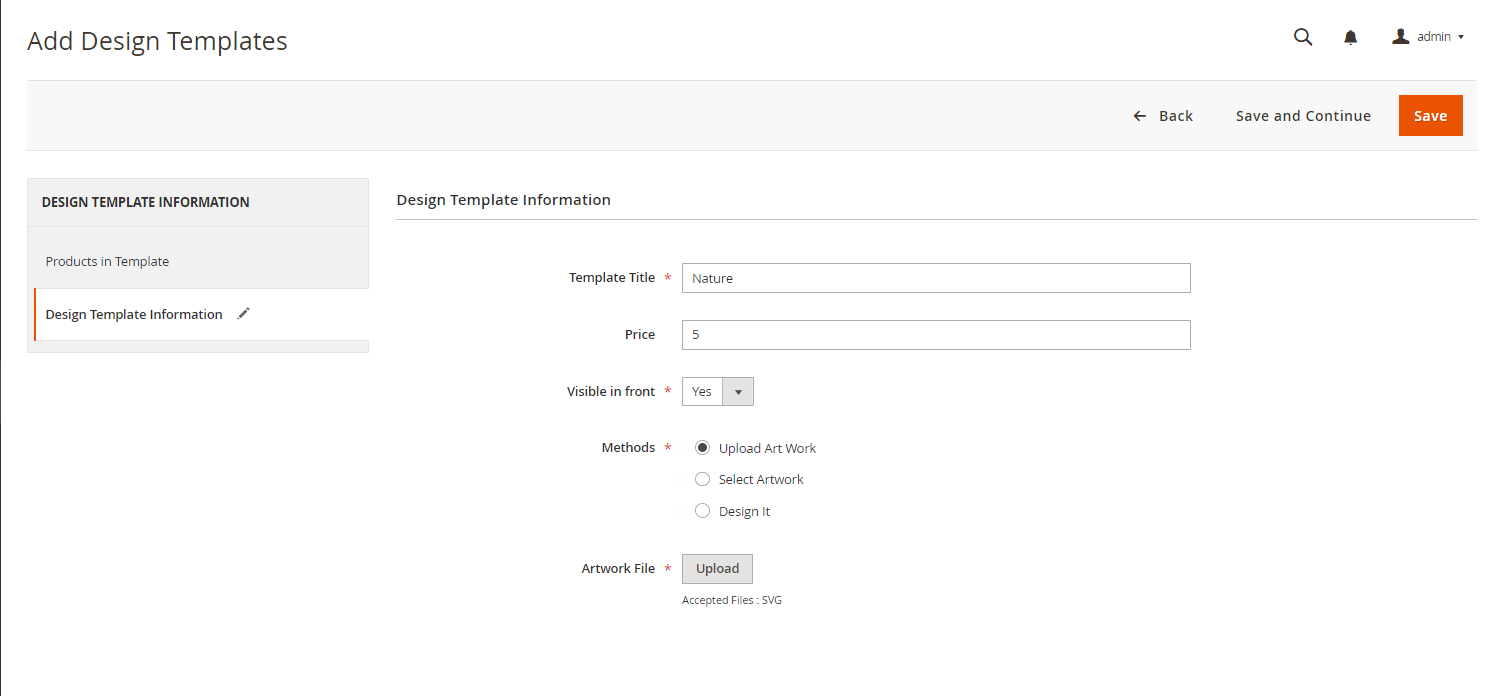Click pencil icon beside Design Template Information
The width and height of the screenshot is (1492, 696).
tap(243, 314)
